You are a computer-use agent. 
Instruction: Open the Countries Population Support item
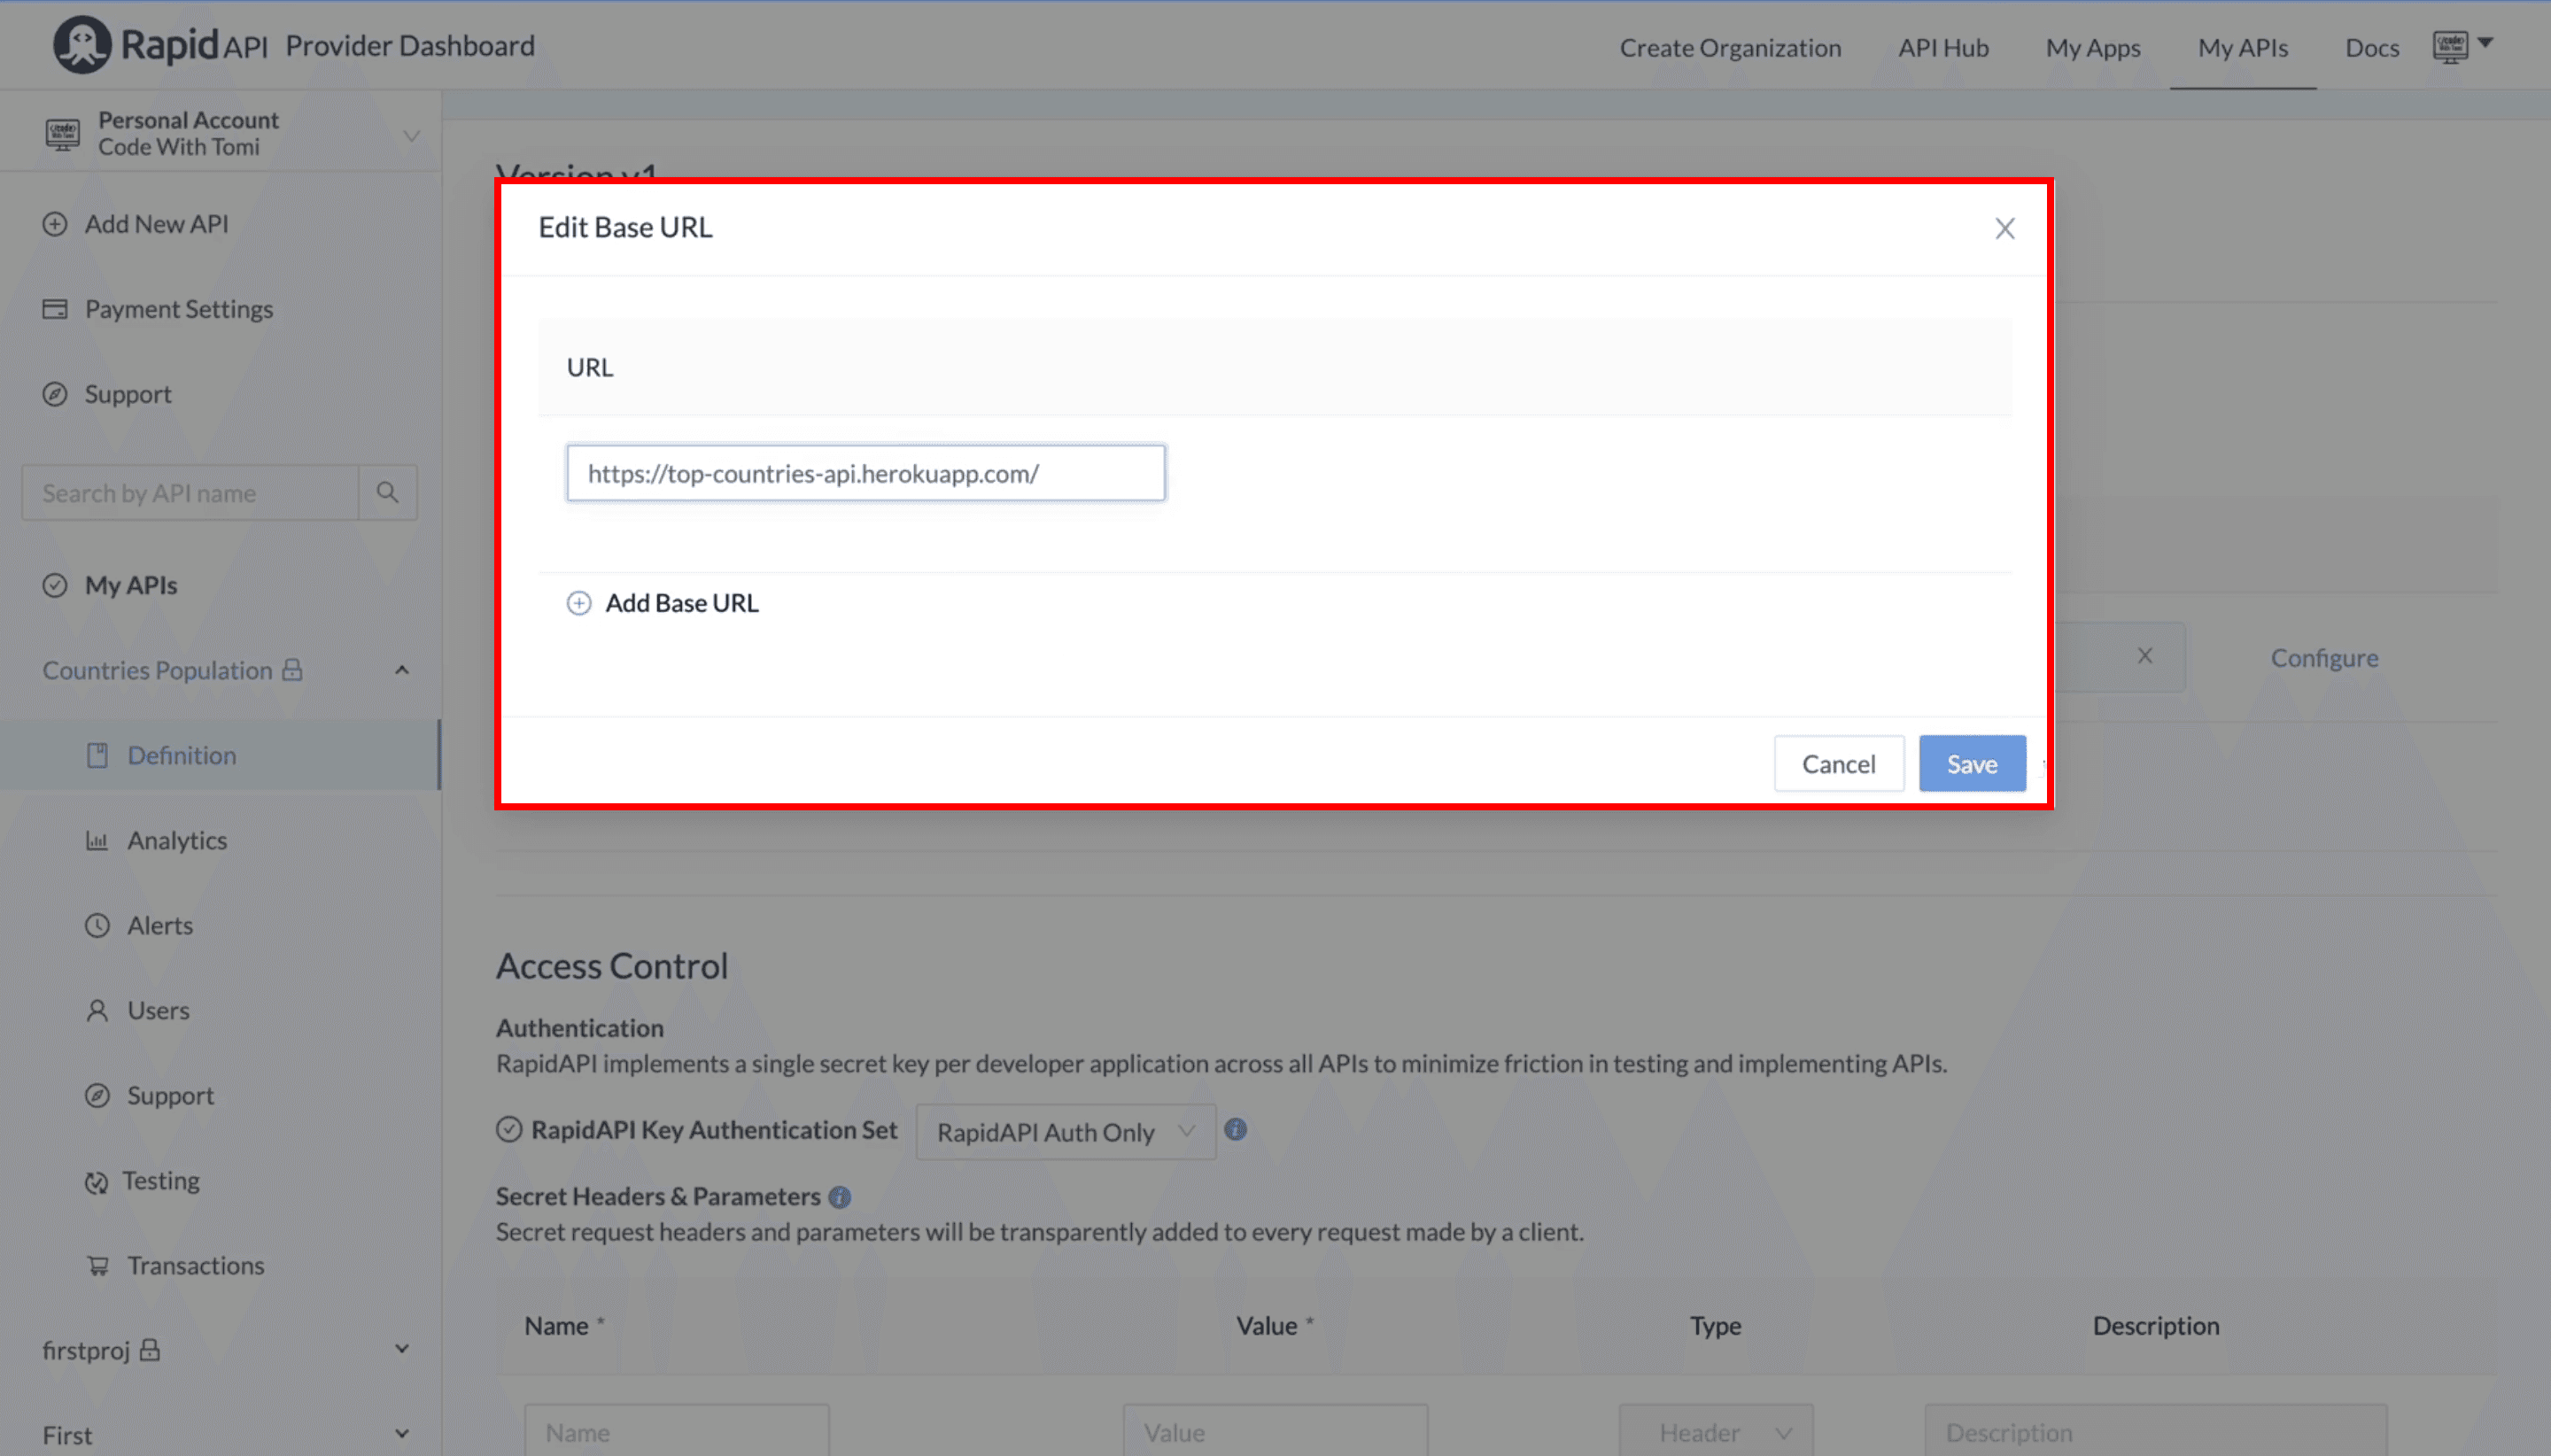tap(171, 1095)
